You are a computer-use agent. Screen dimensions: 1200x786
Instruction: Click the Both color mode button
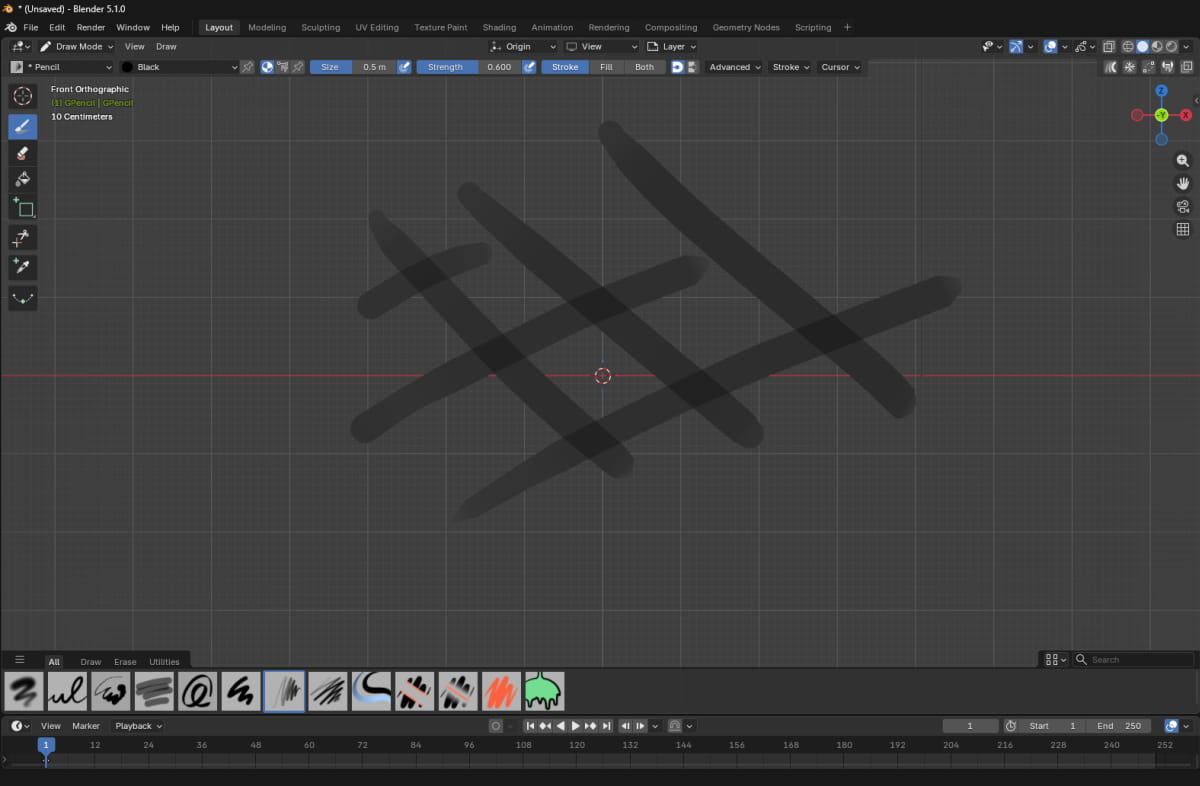[644, 67]
